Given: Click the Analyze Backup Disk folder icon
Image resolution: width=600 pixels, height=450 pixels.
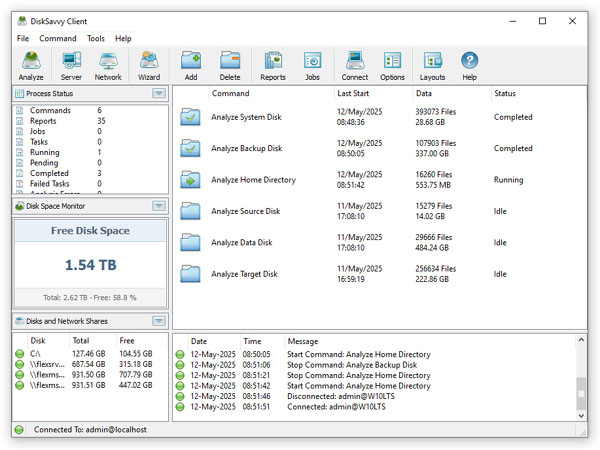Looking at the screenshot, I should click(x=190, y=148).
